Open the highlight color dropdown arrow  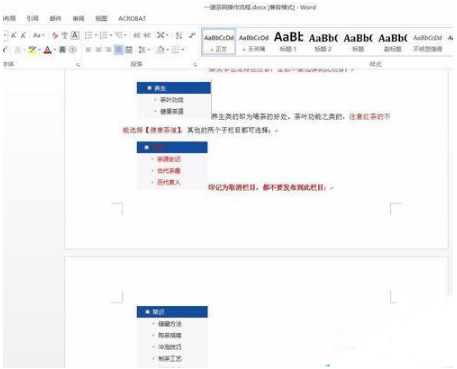(x=39, y=50)
